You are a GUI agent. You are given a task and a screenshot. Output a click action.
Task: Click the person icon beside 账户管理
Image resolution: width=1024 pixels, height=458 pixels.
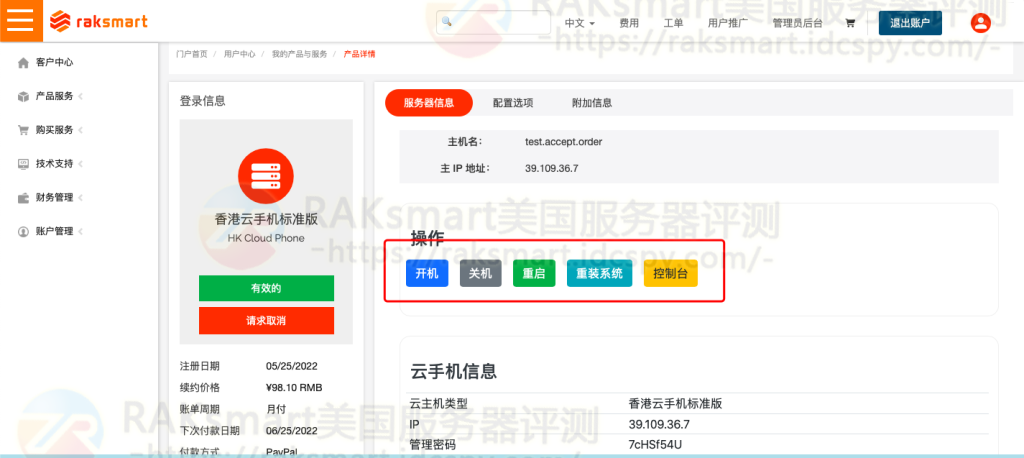pyautogui.click(x=24, y=231)
